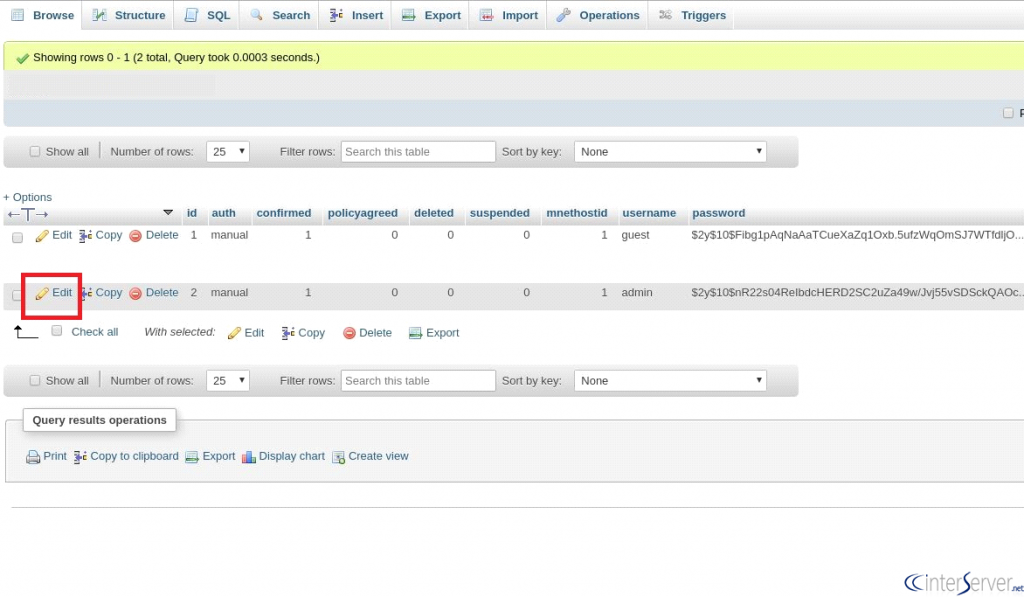The width and height of the screenshot is (1024, 597).
Task: Click the With selected Edit pencil icon
Action: [x=234, y=333]
